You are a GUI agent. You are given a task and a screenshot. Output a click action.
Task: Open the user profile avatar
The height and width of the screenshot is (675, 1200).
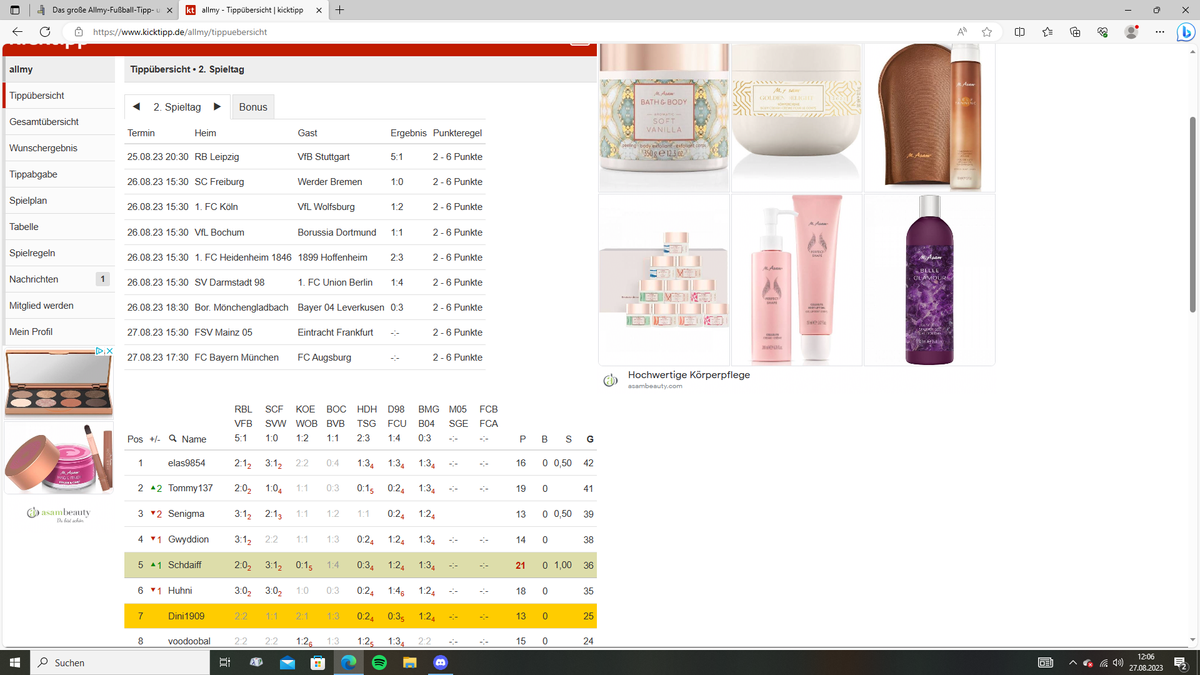click(x=1131, y=32)
